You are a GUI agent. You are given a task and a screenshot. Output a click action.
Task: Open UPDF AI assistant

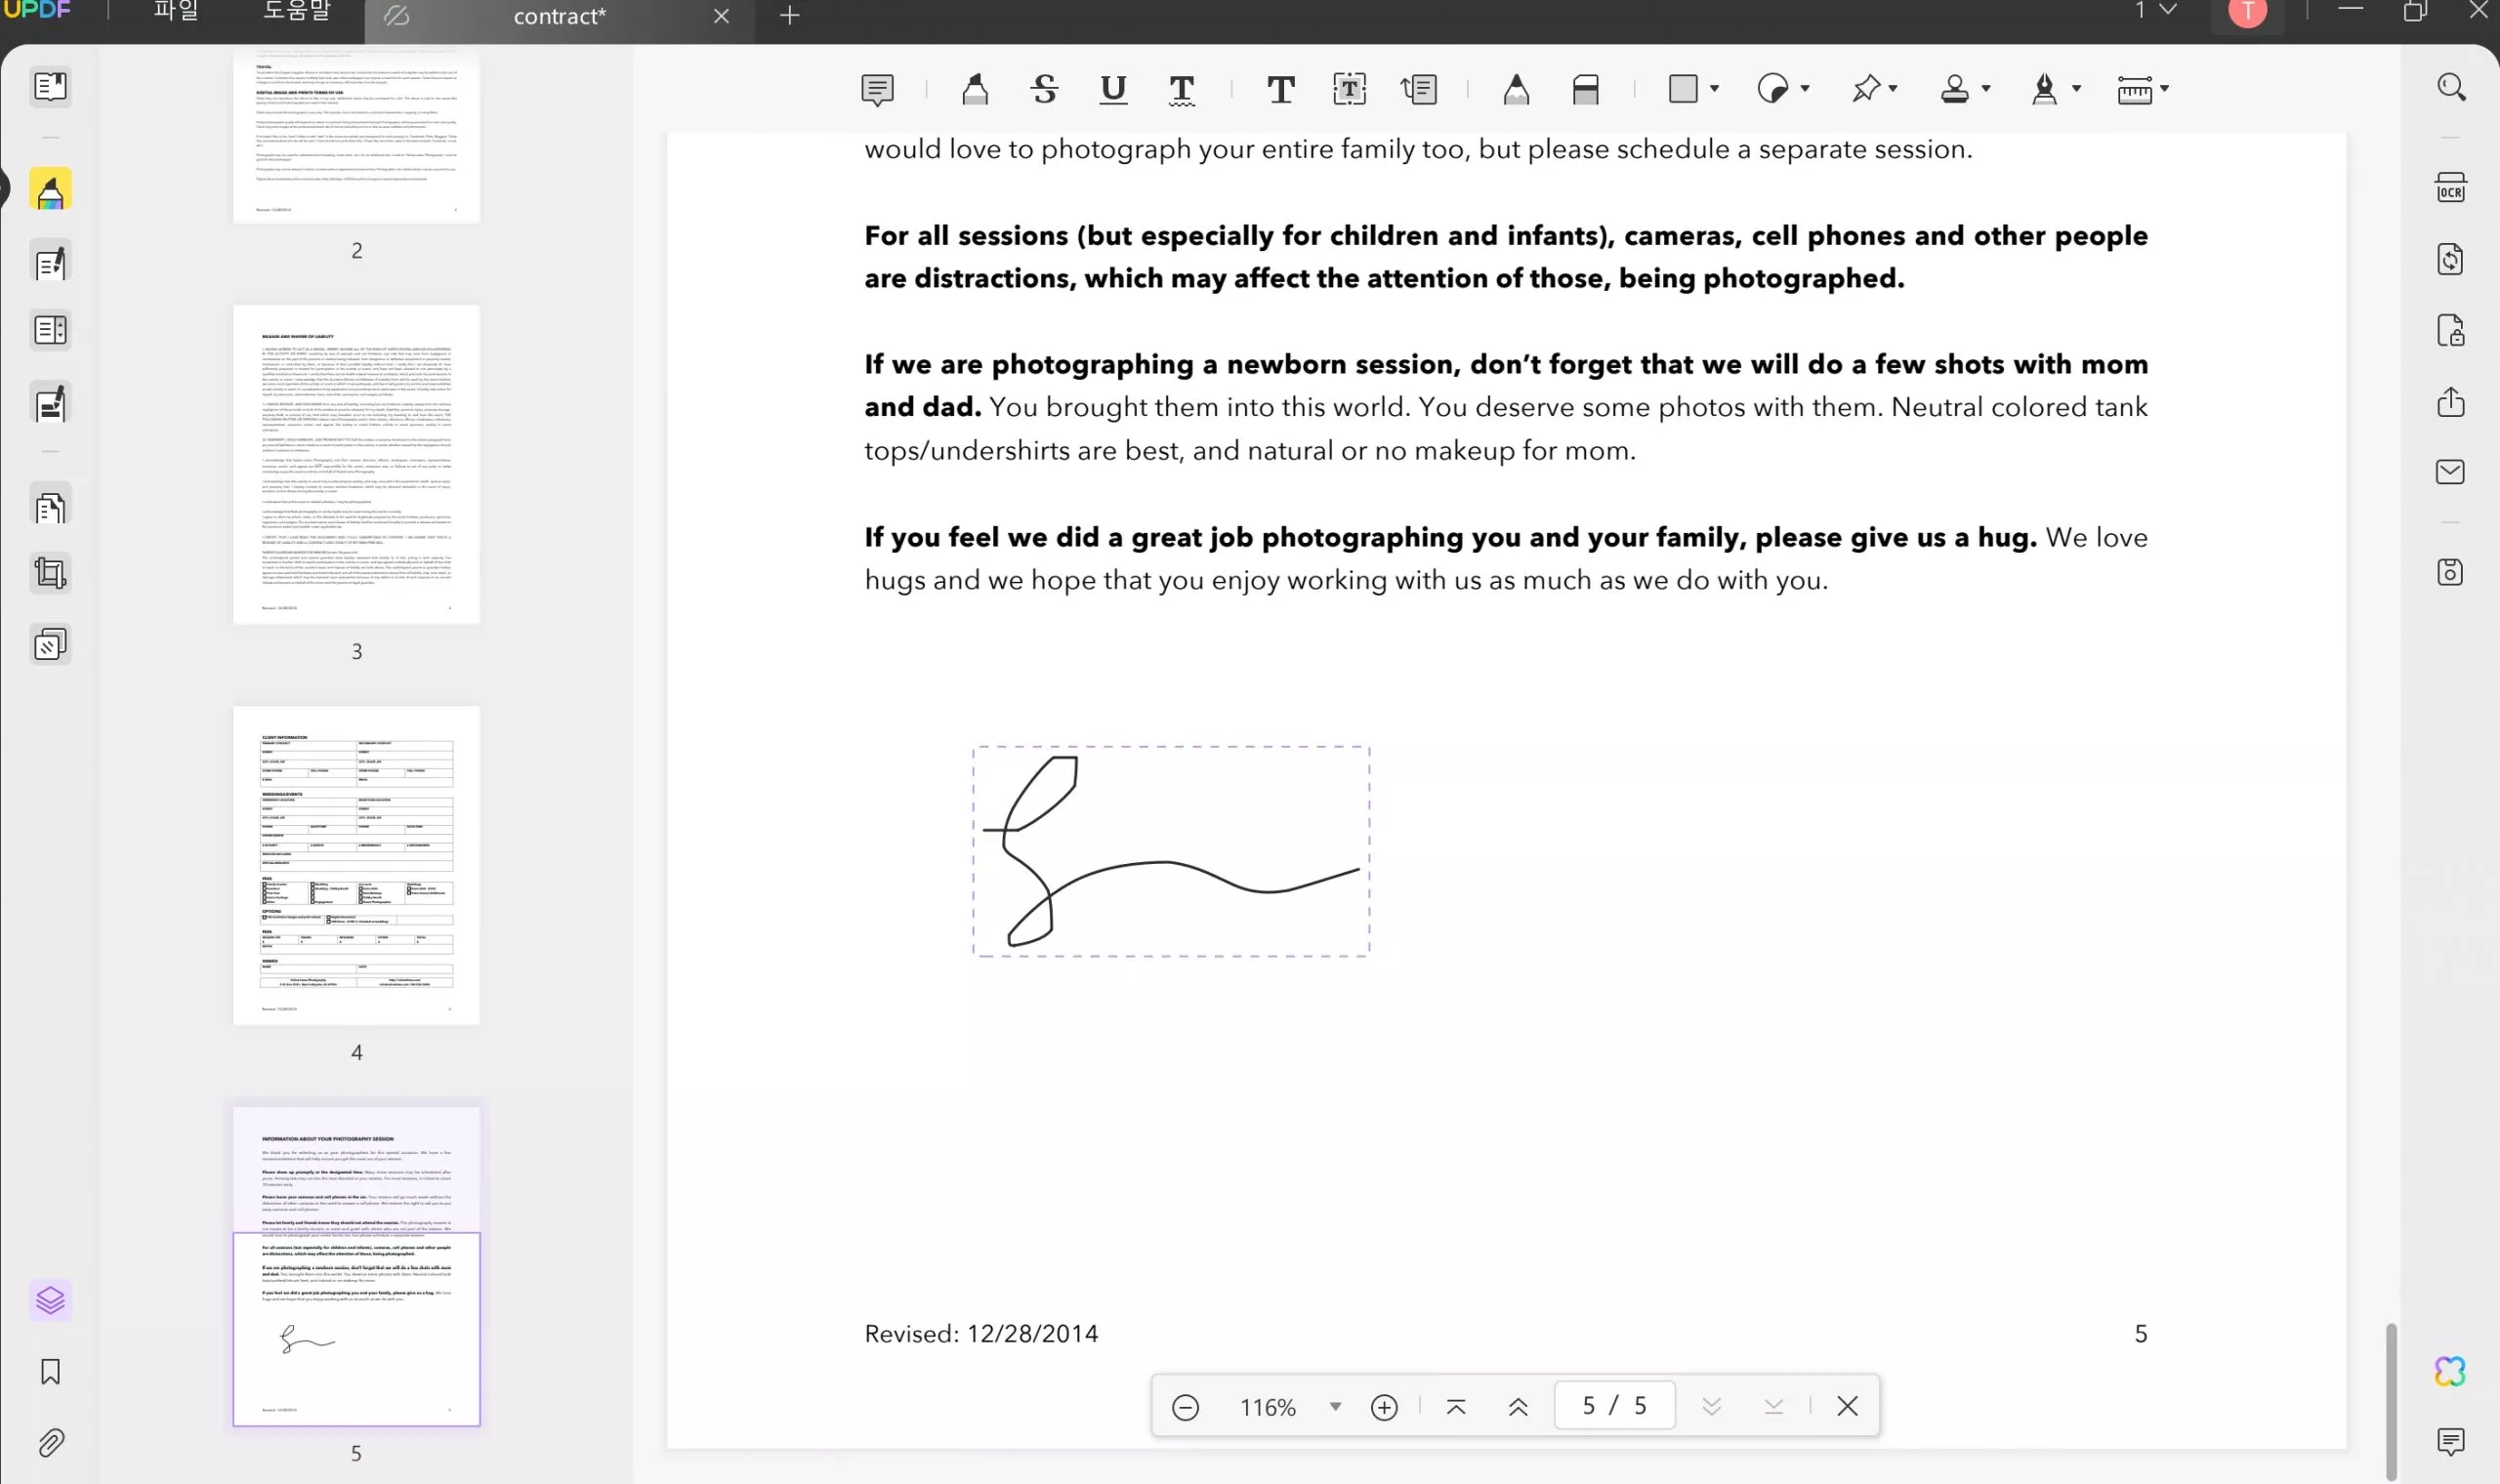pos(2451,1372)
